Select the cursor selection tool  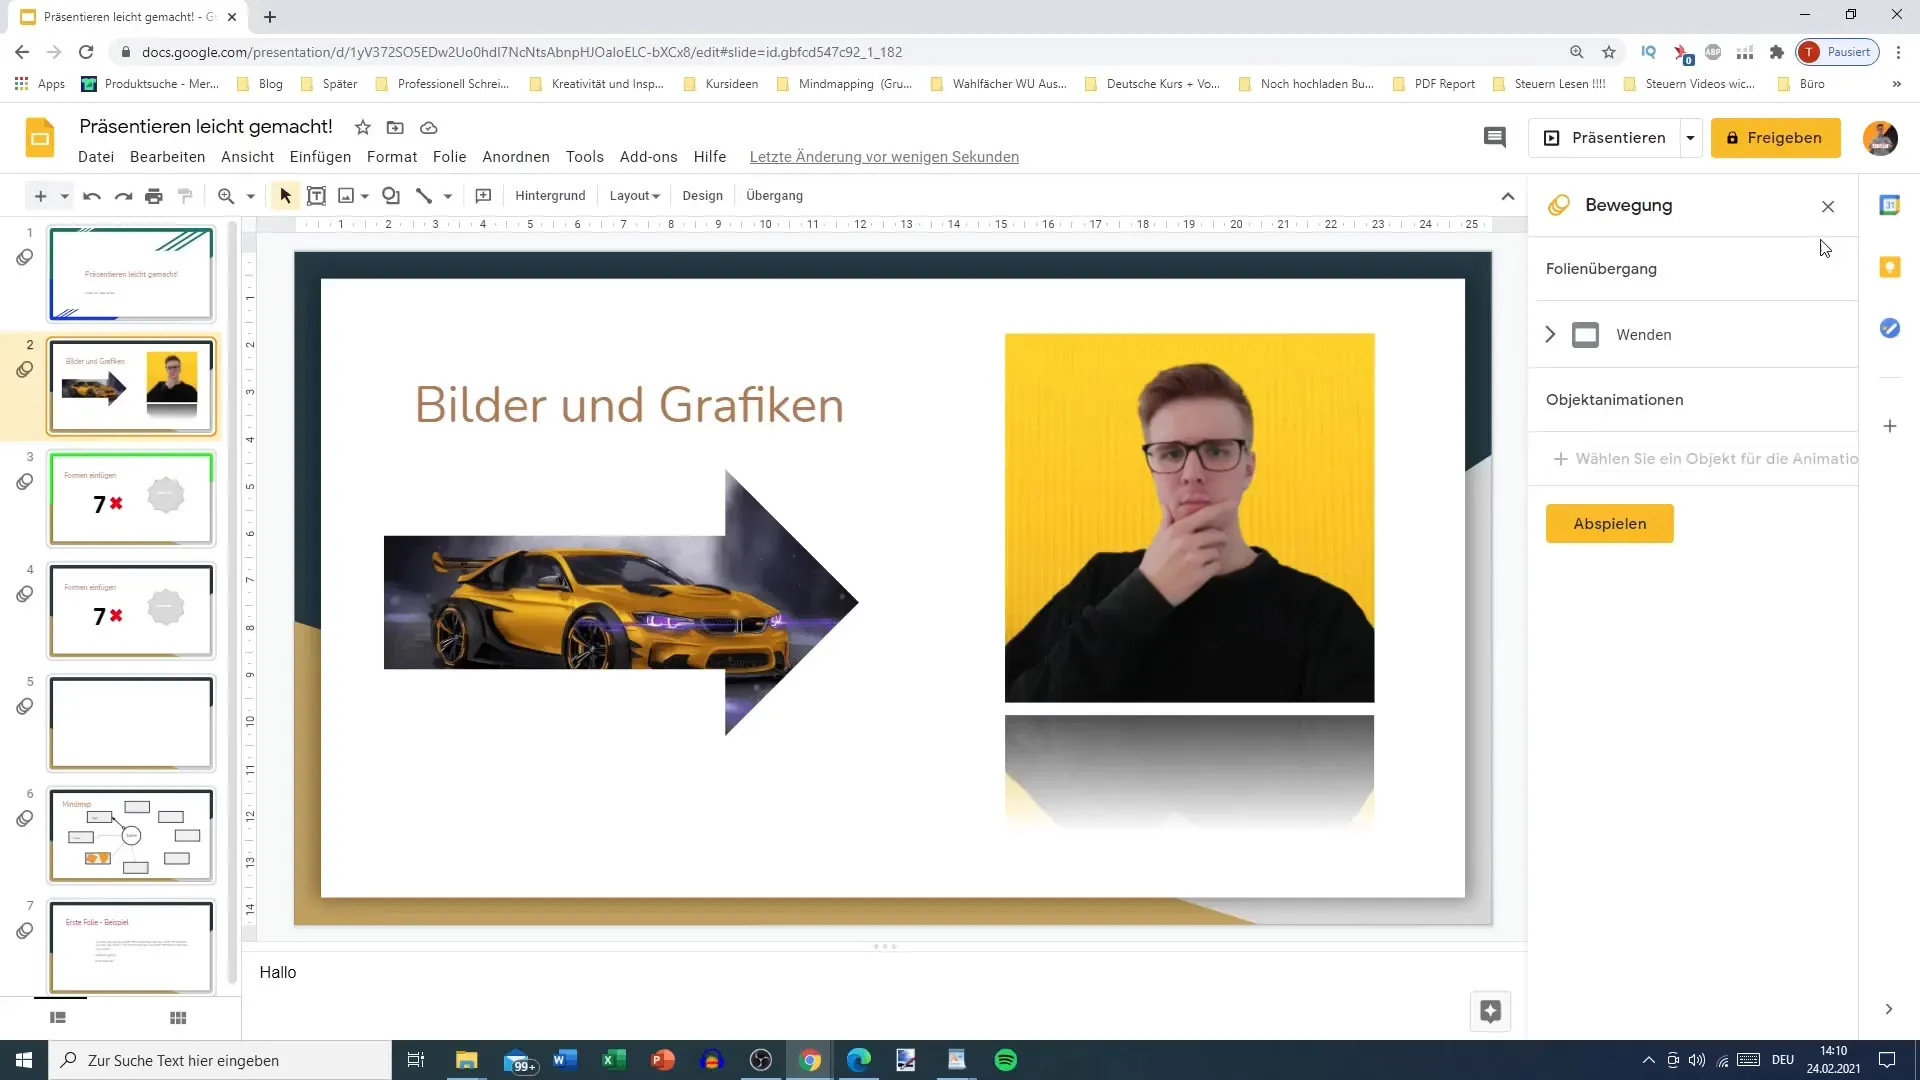285,196
